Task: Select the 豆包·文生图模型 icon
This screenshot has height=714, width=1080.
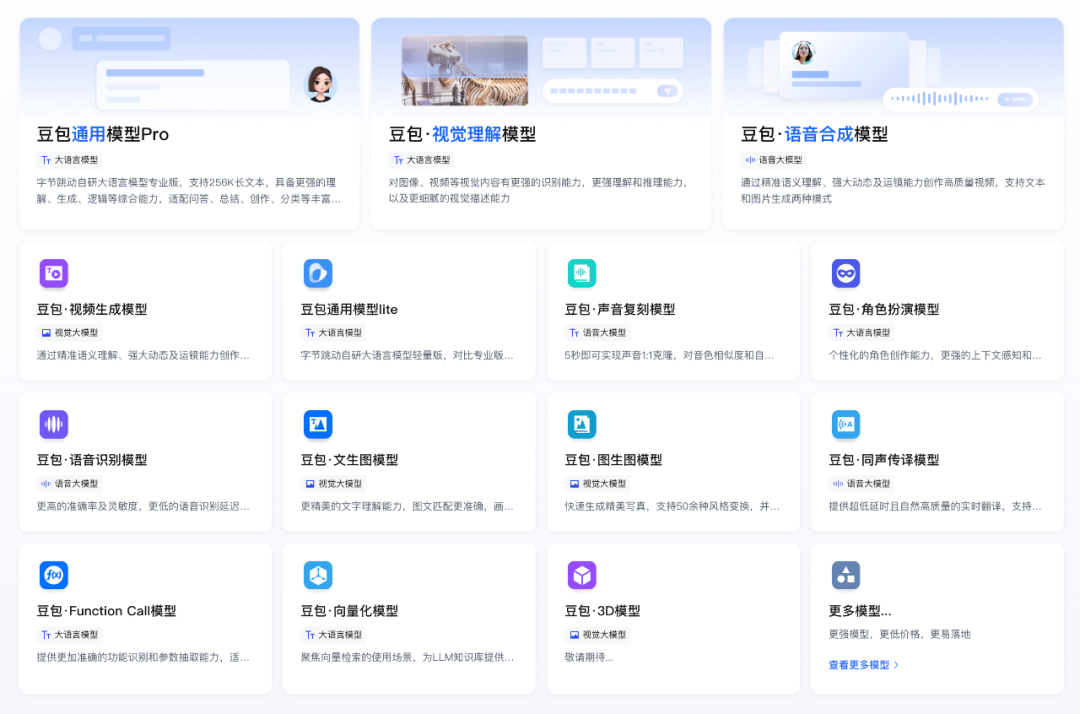Action: coord(317,424)
